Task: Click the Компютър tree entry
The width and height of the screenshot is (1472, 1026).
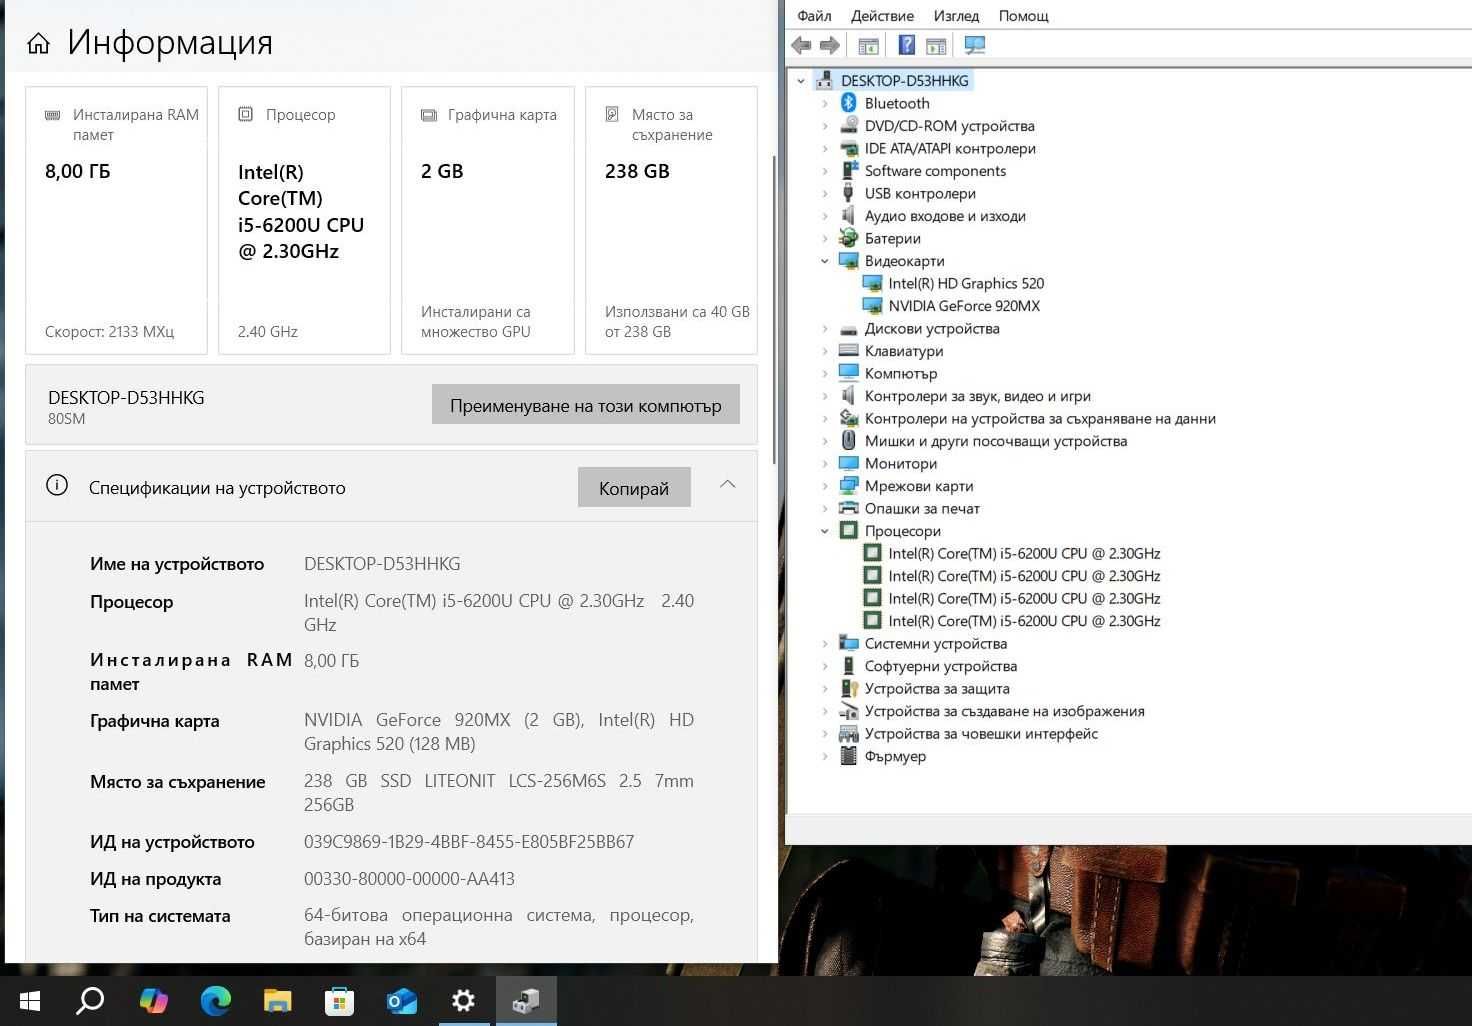Action: pyautogui.click(x=900, y=373)
